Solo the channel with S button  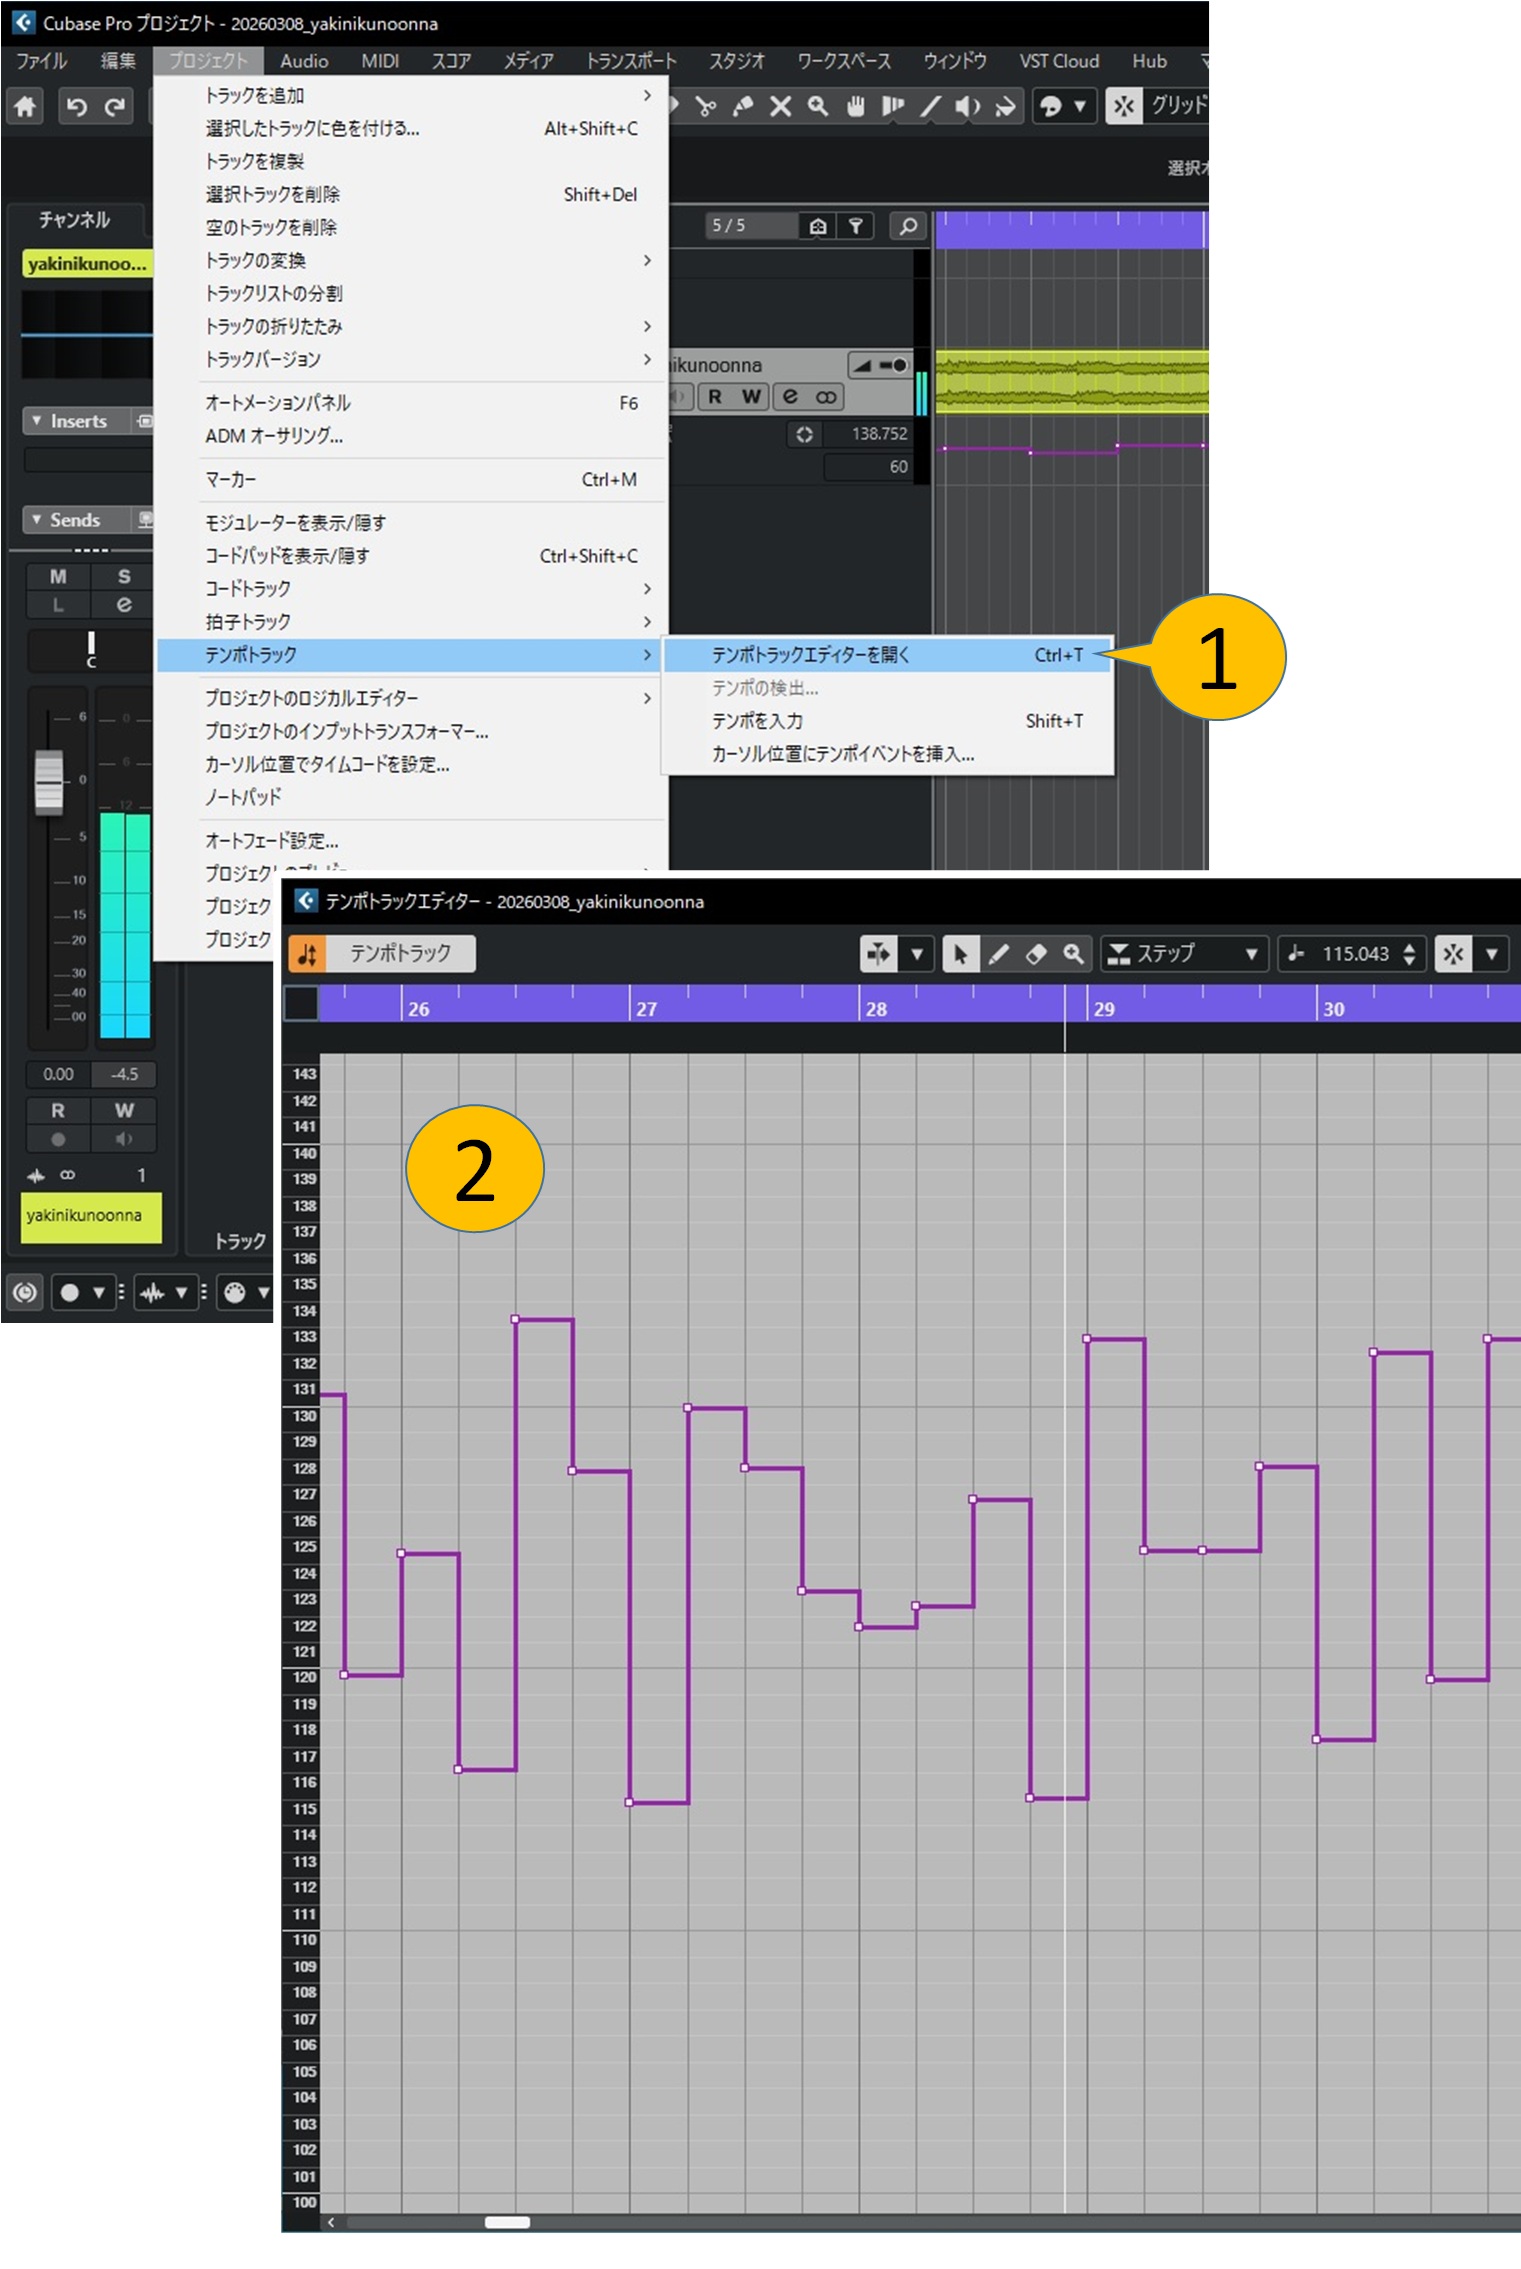point(124,576)
